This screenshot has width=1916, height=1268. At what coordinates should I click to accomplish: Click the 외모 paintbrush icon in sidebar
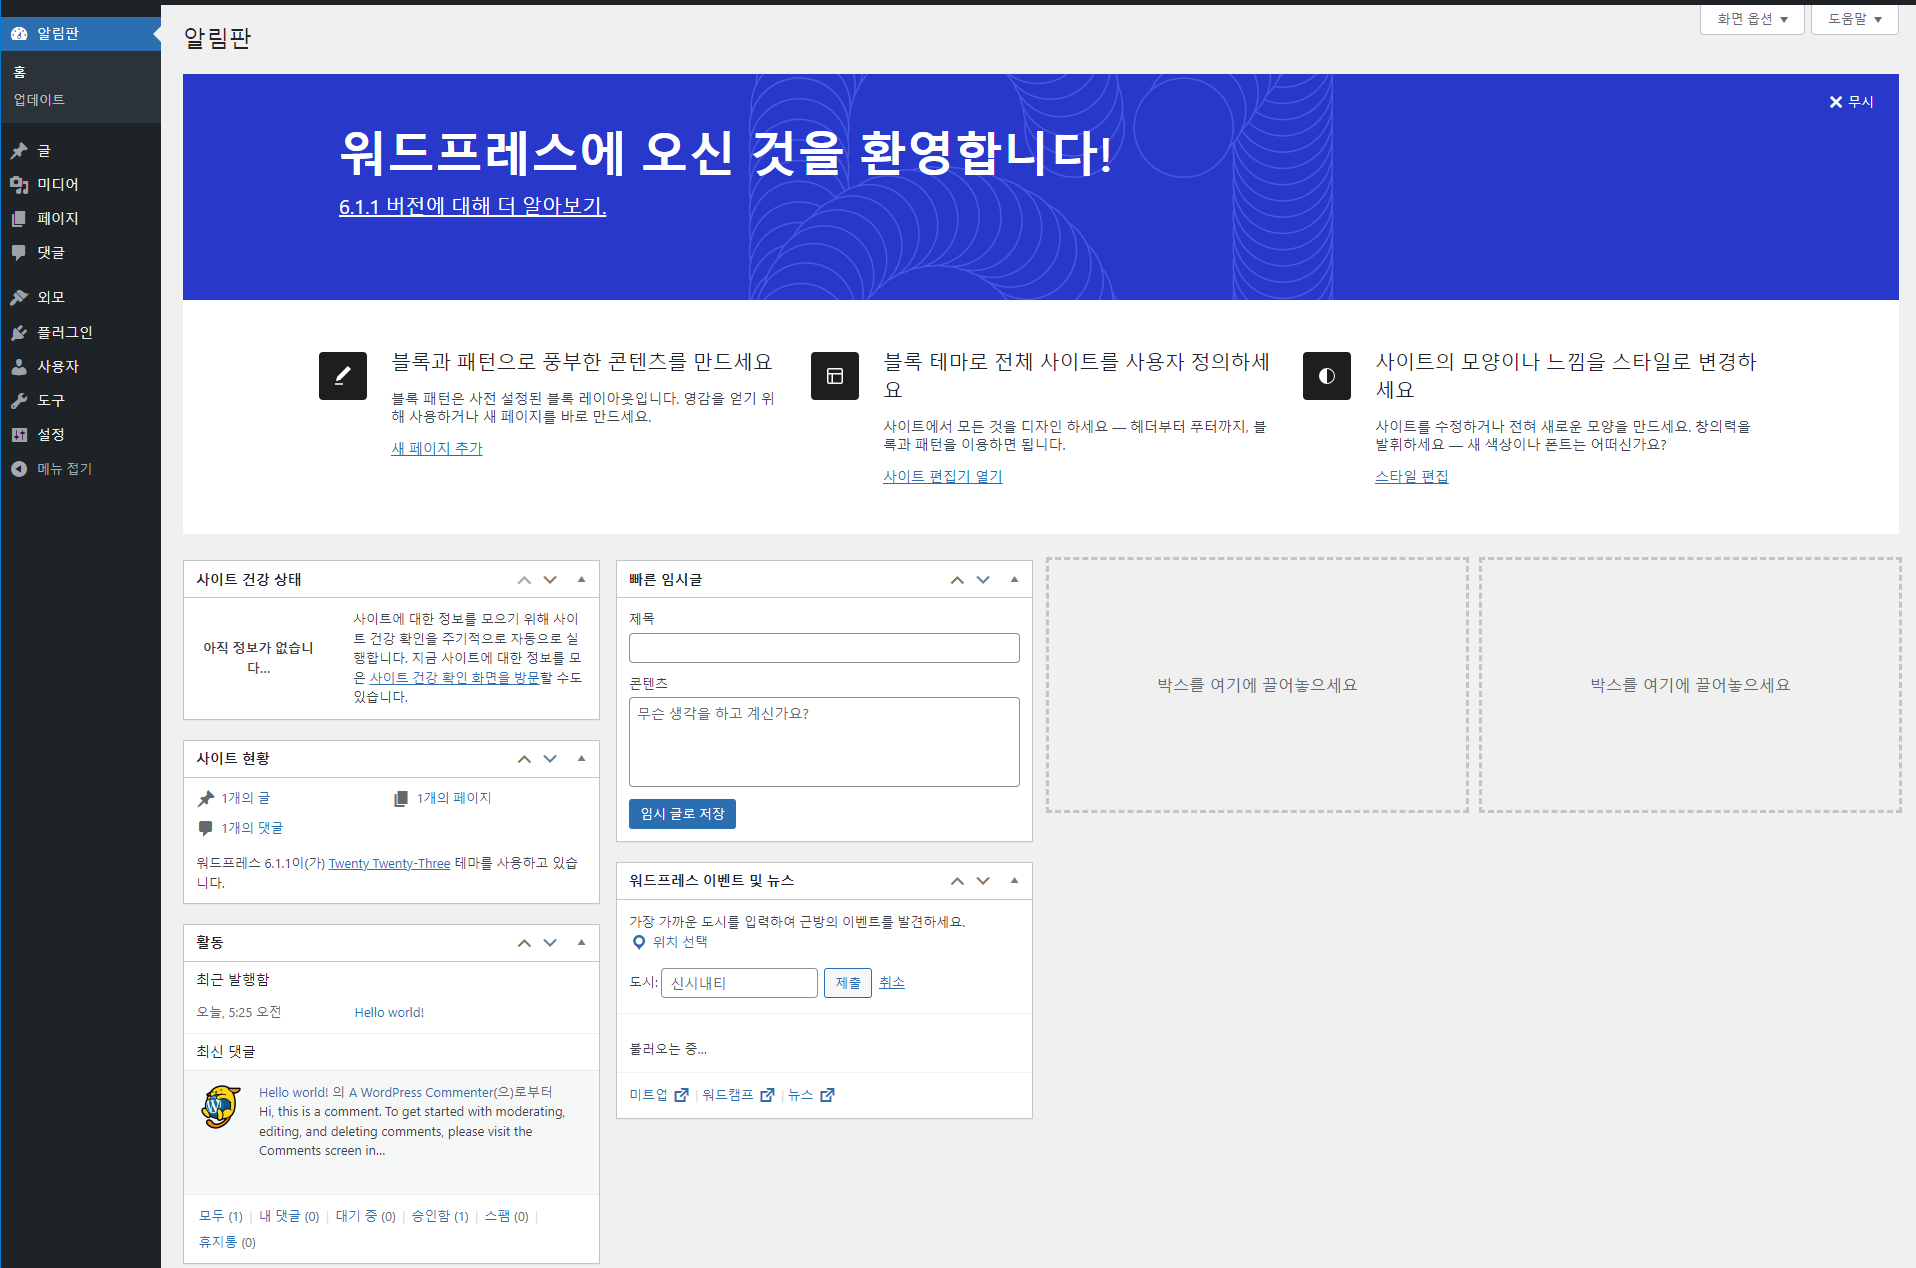[19, 298]
